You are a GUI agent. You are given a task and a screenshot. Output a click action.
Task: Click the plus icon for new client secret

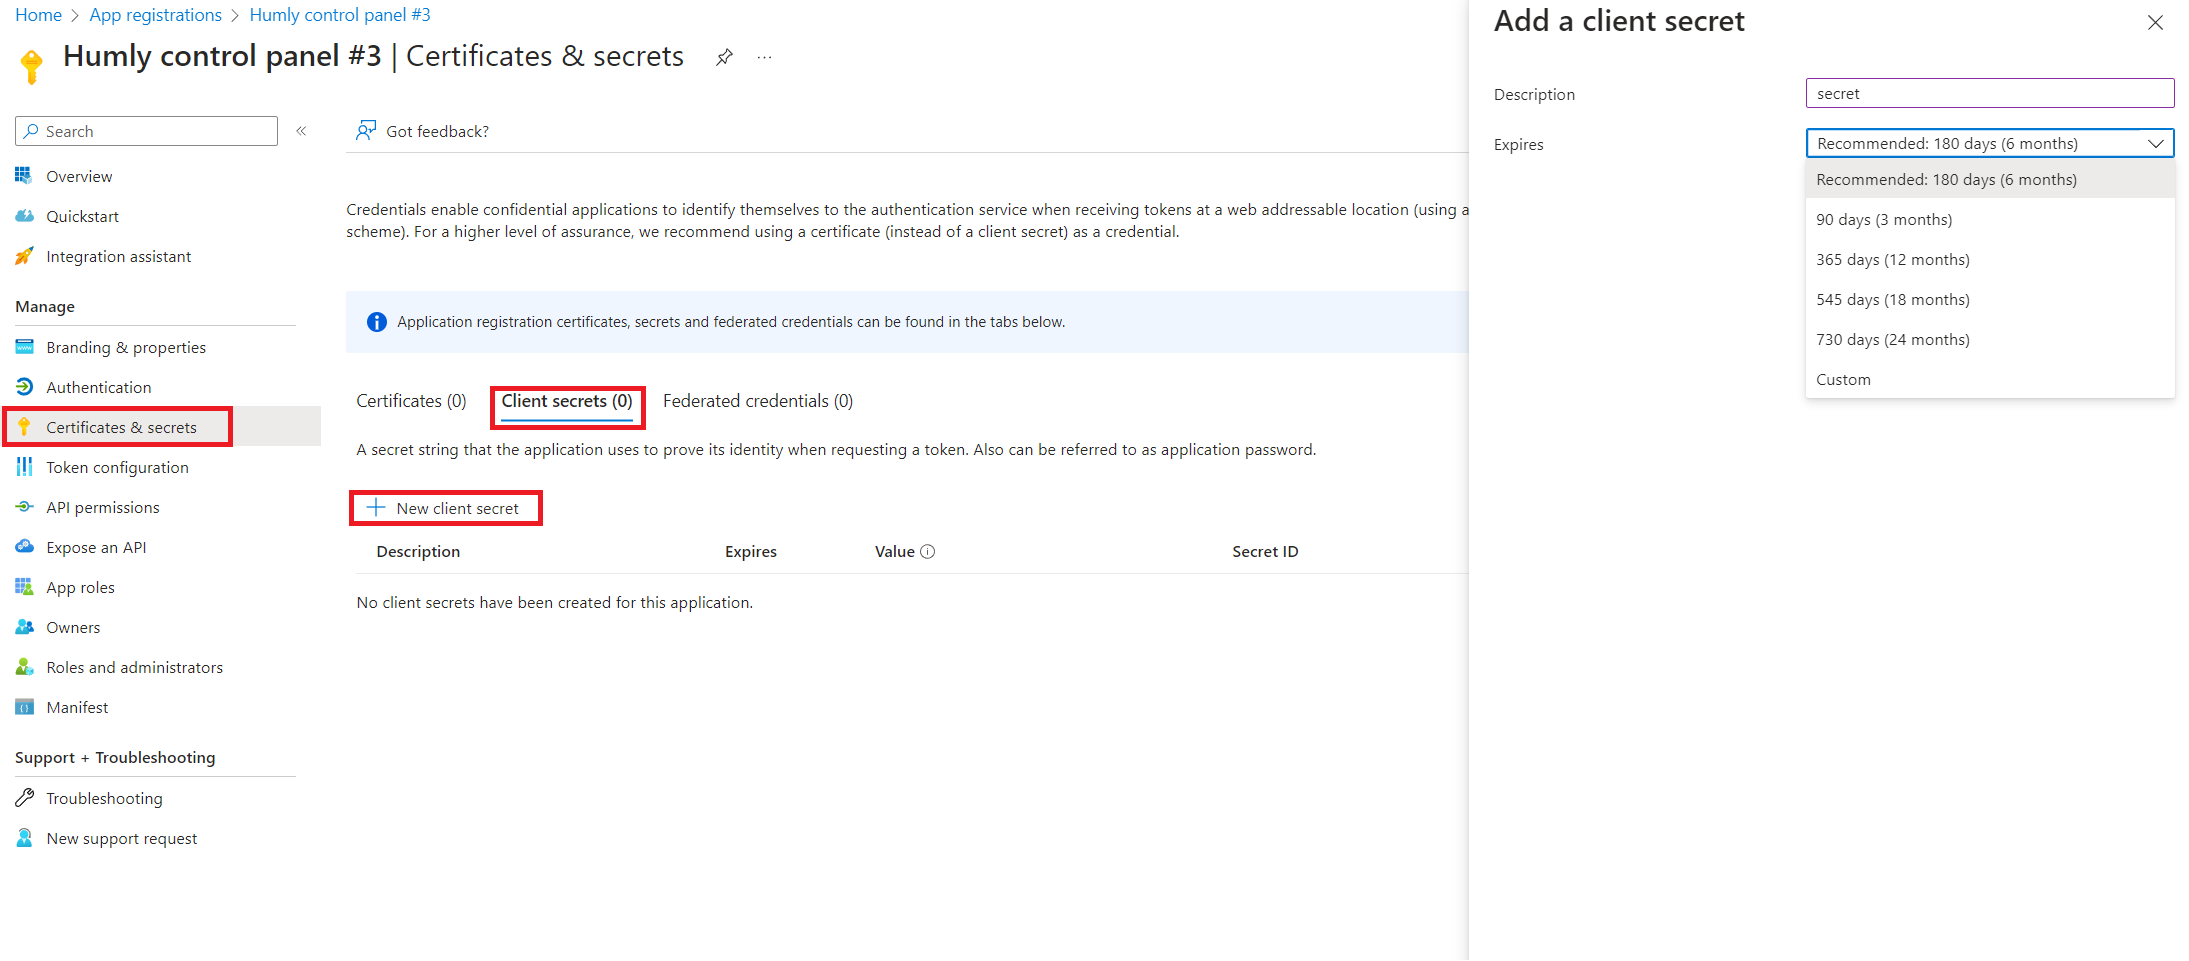[x=376, y=508]
